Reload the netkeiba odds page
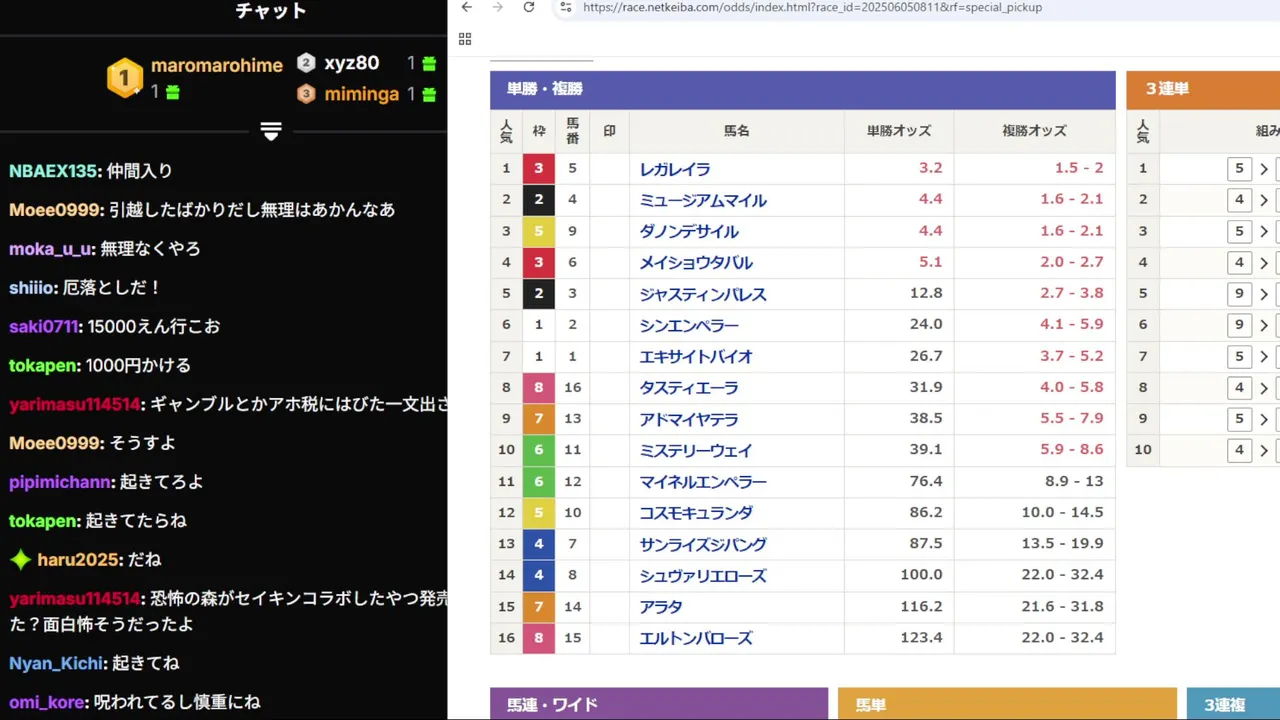 (529, 7)
